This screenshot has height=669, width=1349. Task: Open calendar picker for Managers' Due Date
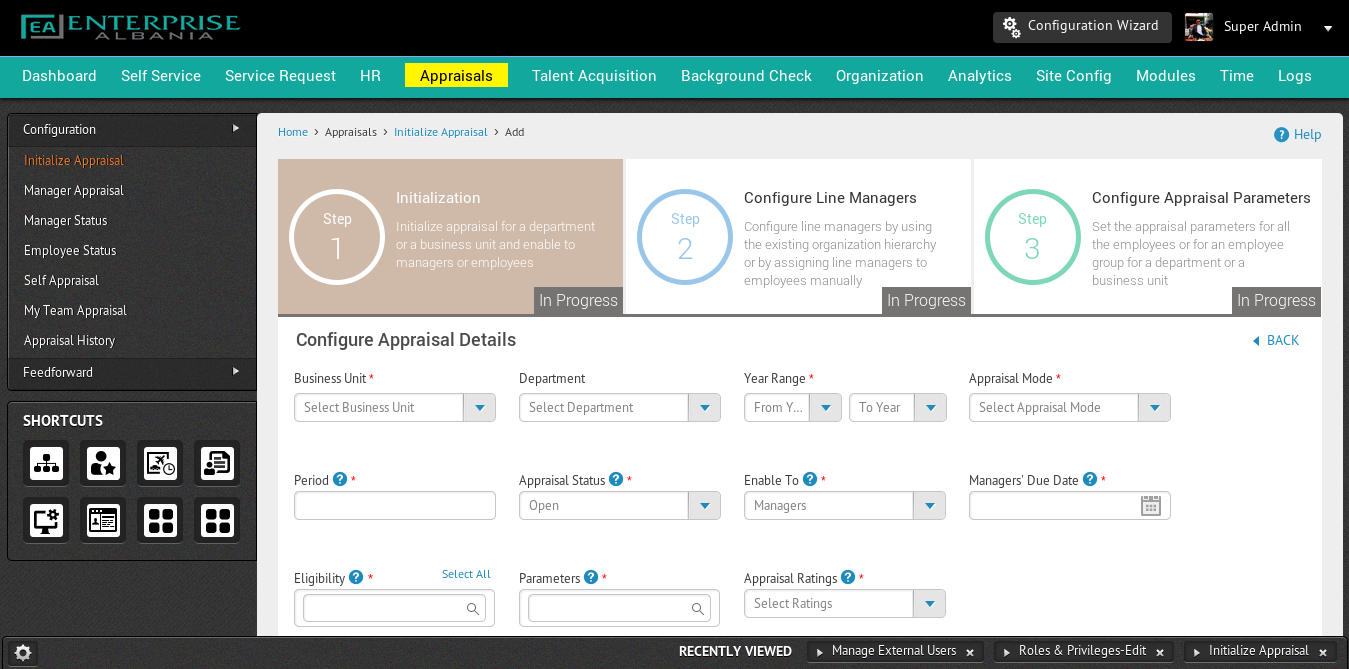pos(1150,506)
